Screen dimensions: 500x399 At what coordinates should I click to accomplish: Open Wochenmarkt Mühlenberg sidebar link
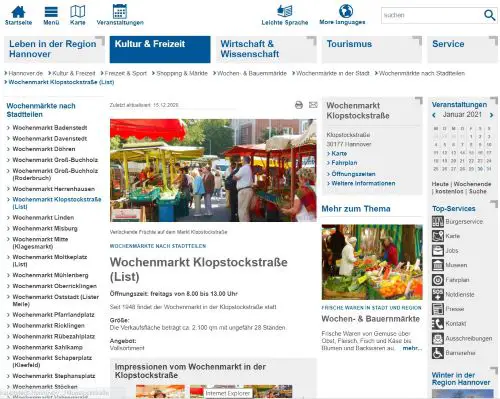[50, 275]
